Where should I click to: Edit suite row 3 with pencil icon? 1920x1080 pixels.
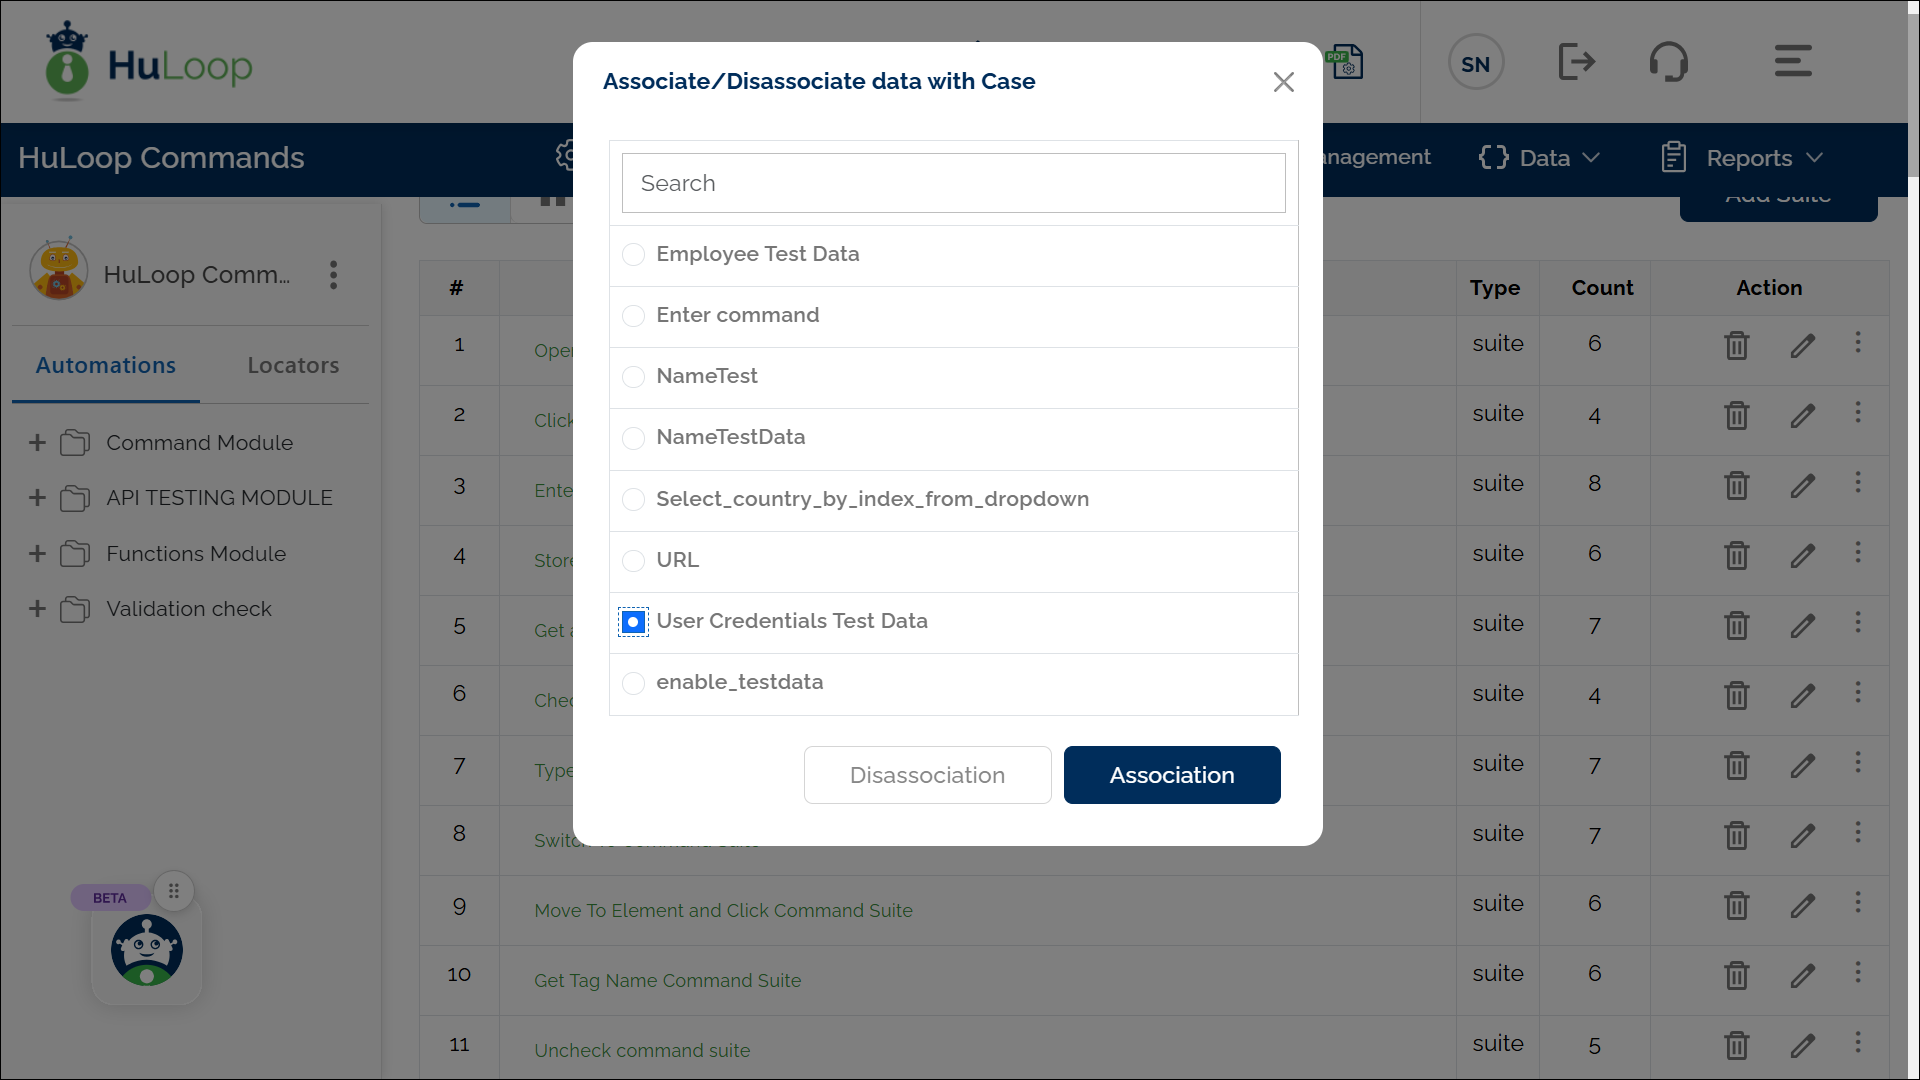[1802, 486]
